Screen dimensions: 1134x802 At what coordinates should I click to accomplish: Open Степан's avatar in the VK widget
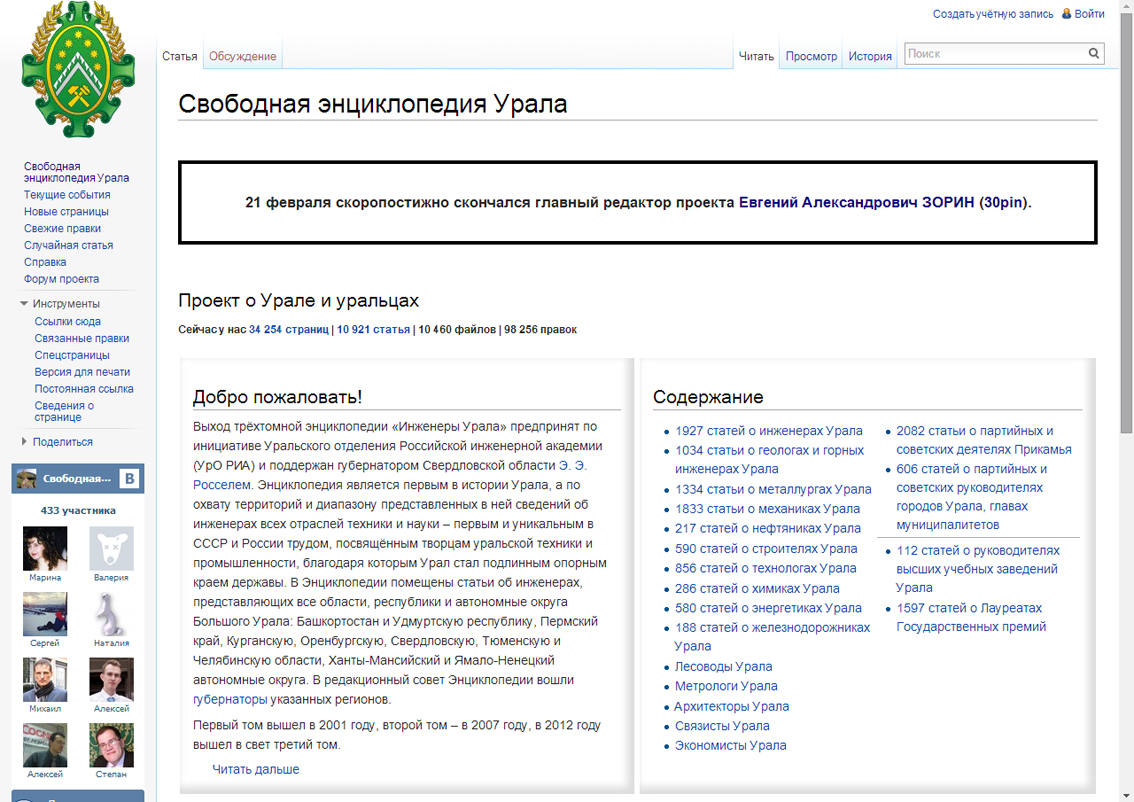pyautogui.click(x=111, y=745)
